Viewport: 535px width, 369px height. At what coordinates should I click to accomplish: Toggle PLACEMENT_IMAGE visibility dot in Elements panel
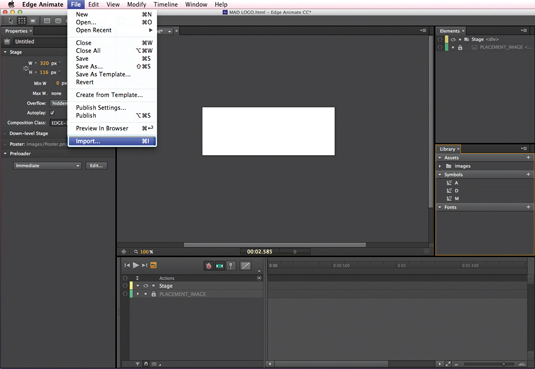(x=453, y=47)
